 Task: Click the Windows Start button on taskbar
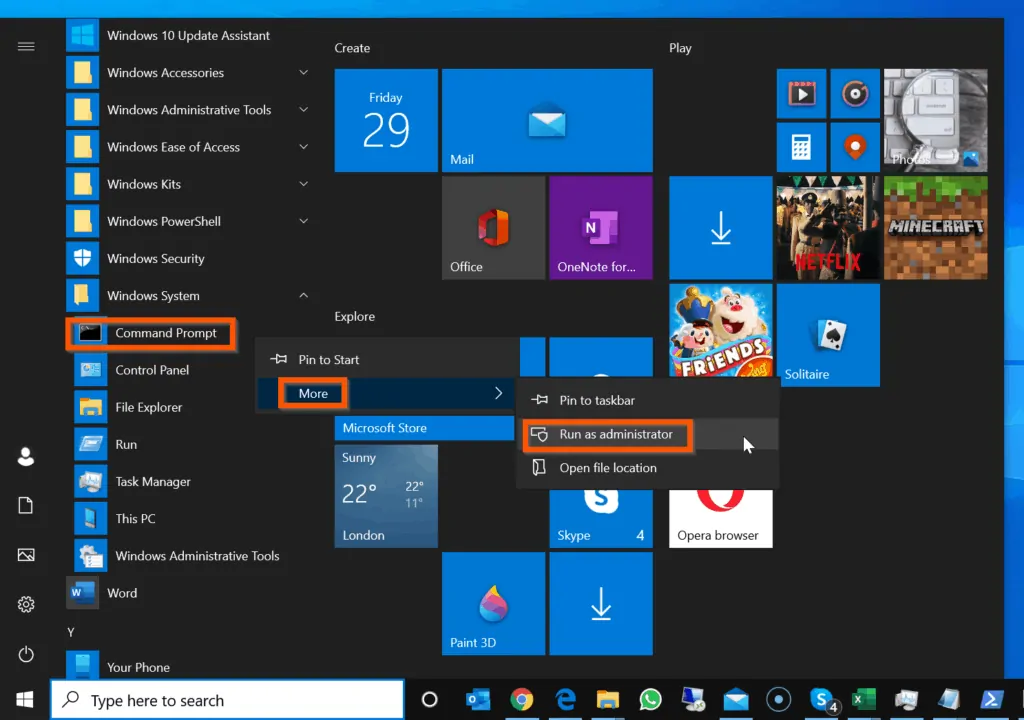pos(25,700)
